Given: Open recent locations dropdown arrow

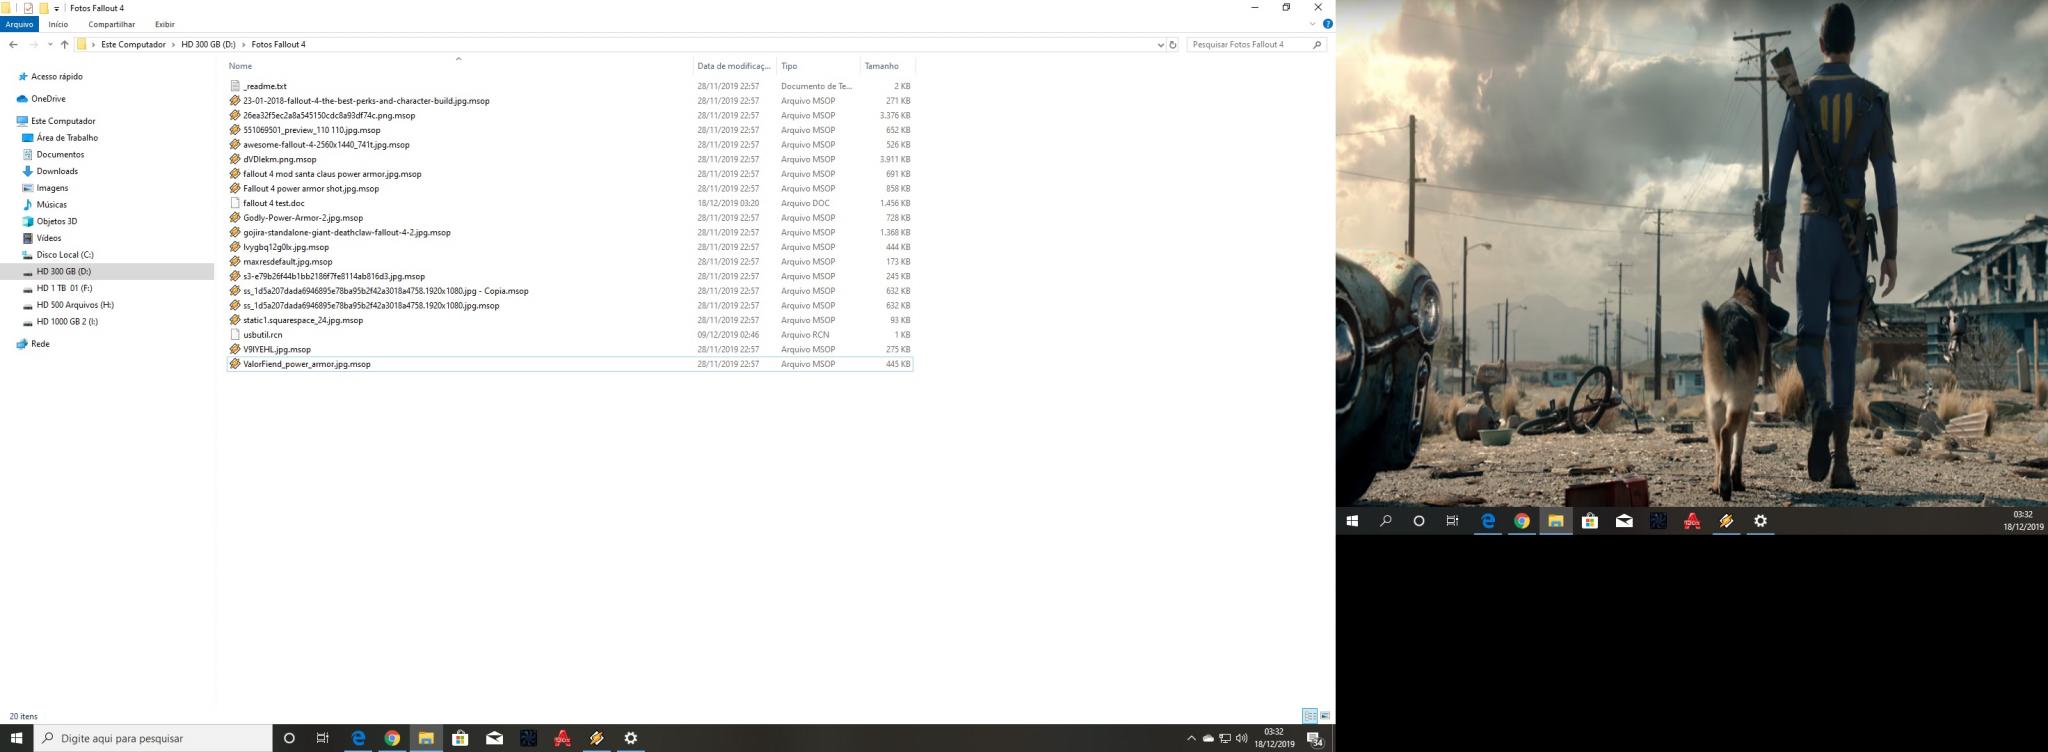Looking at the screenshot, I should pos(49,44).
